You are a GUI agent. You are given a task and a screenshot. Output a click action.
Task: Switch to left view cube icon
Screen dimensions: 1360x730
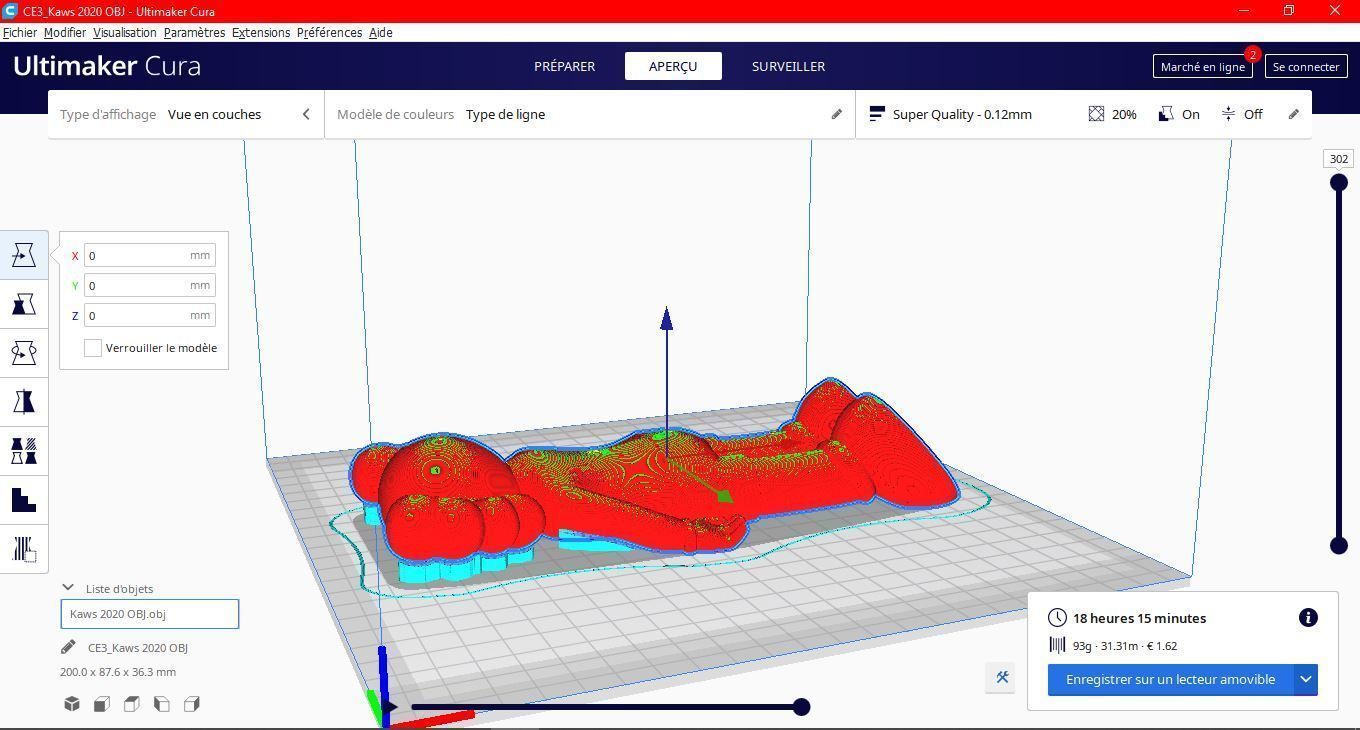coord(162,704)
